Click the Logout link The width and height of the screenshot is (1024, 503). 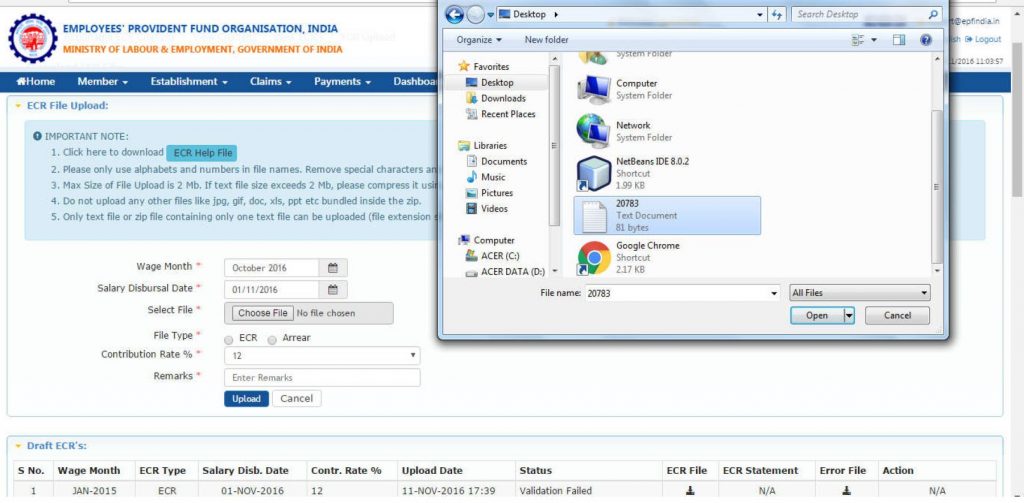983,39
